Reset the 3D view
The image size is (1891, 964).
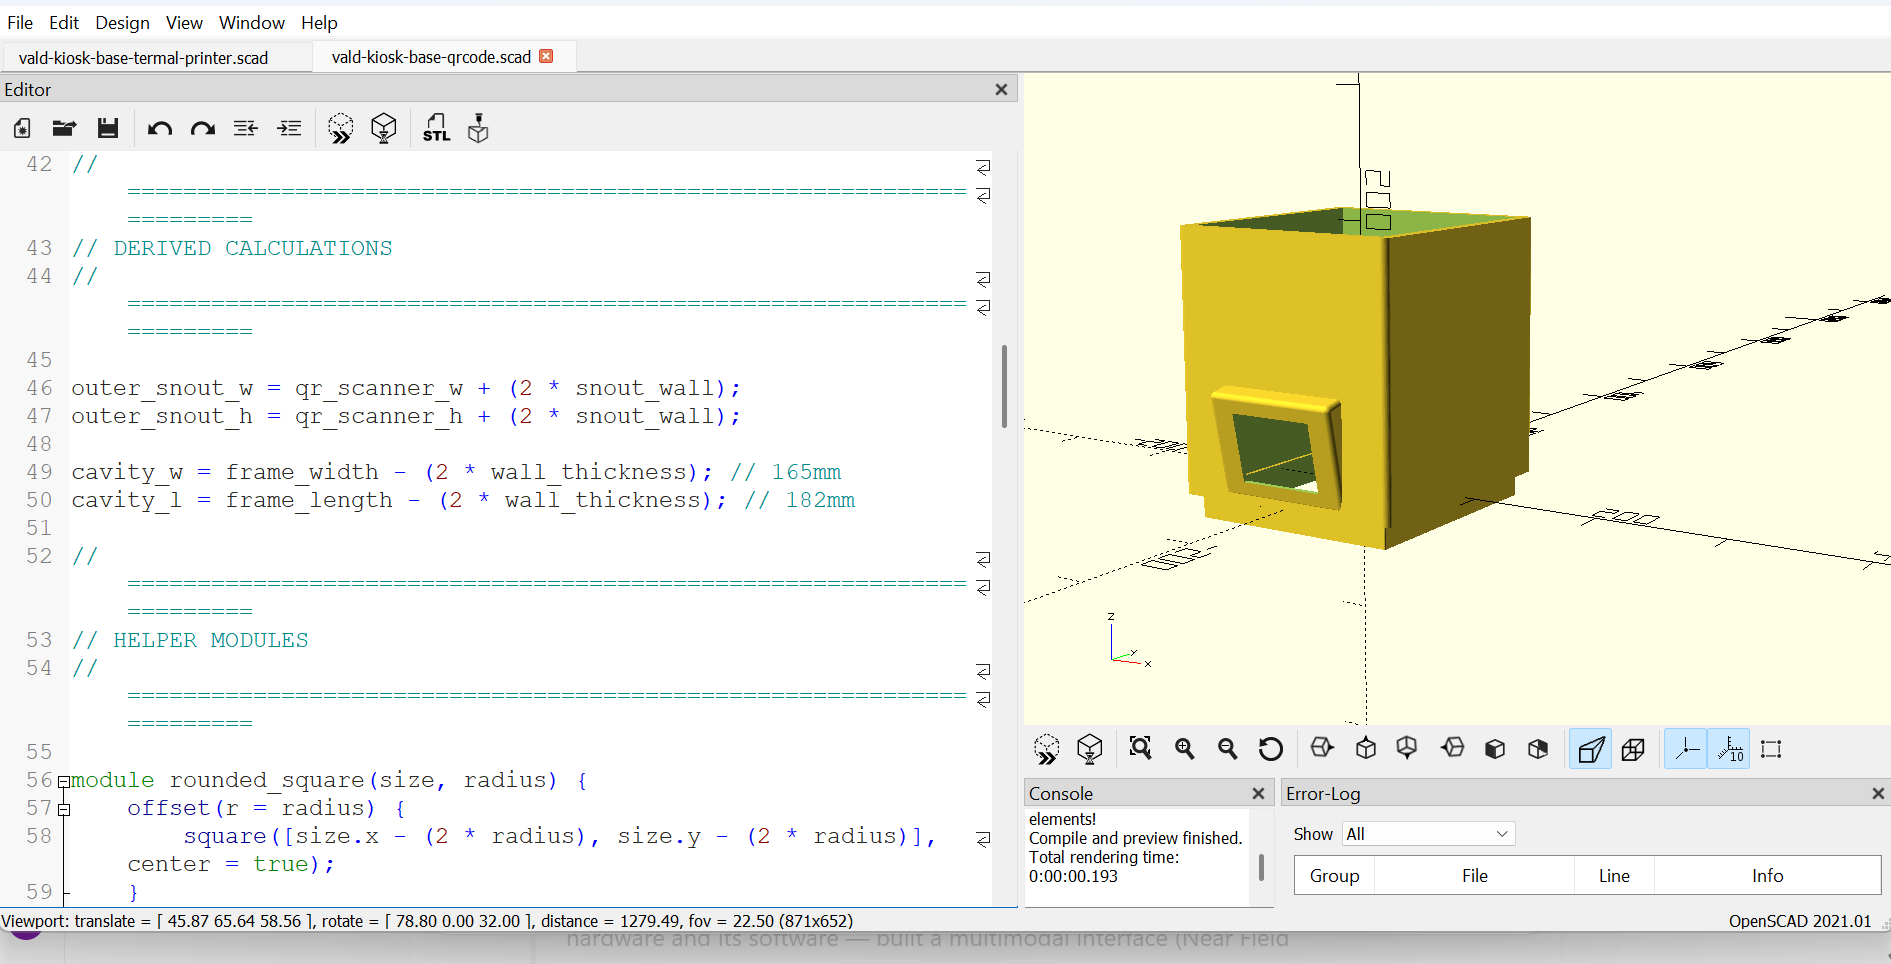pyautogui.click(x=1271, y=748)
